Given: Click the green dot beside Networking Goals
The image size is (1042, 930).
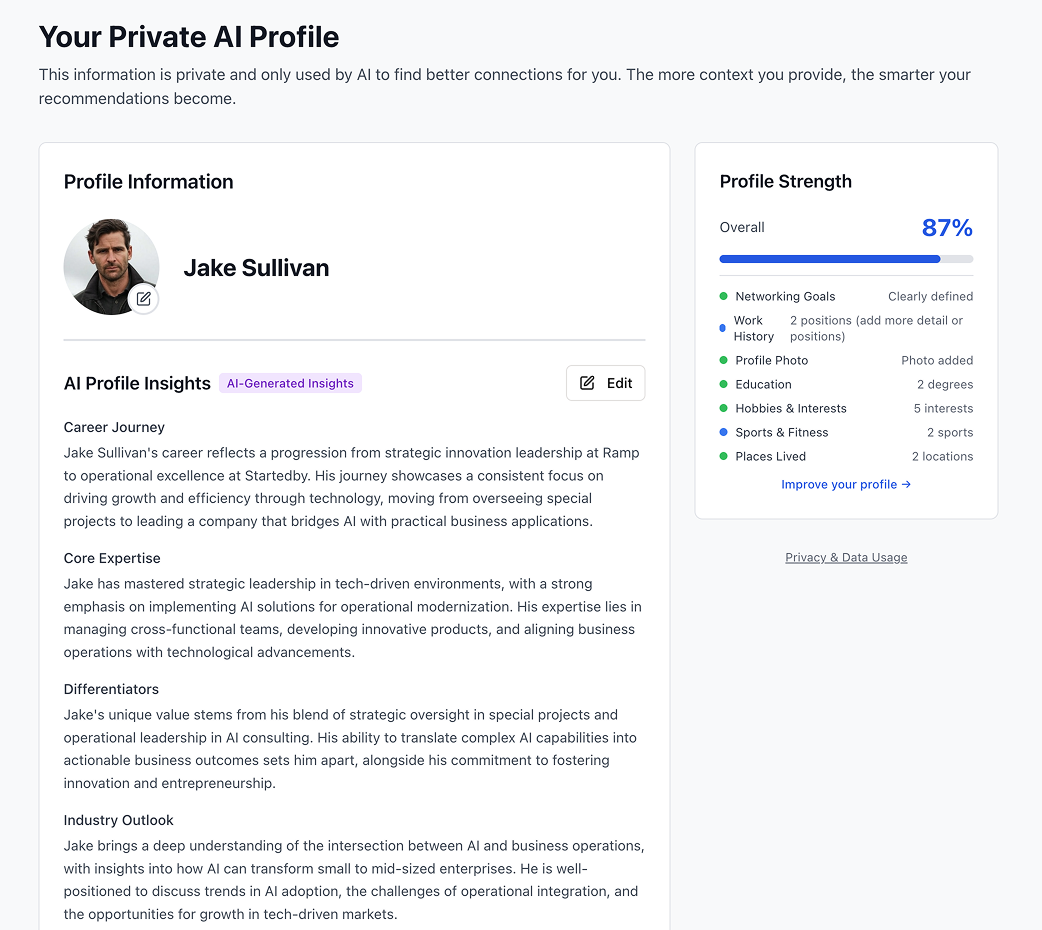Looking at the screenshot, I should [723, 296].
